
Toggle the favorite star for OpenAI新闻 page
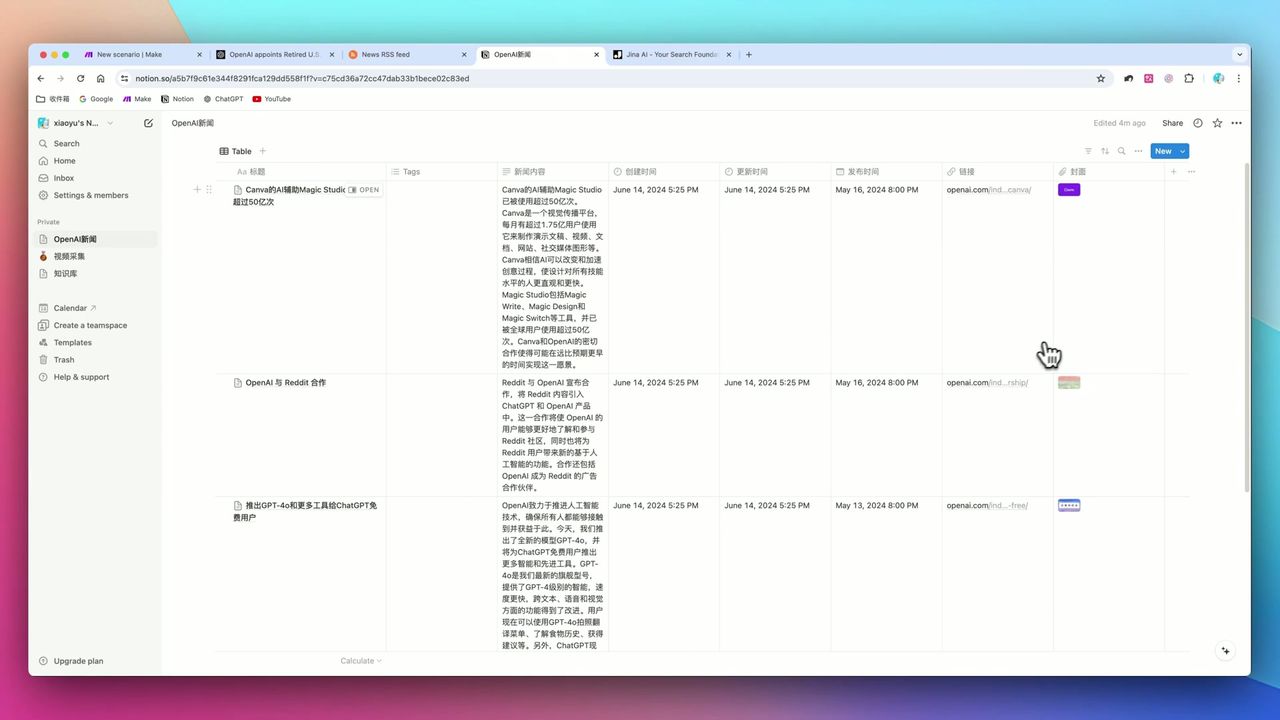coord(1217,123)
